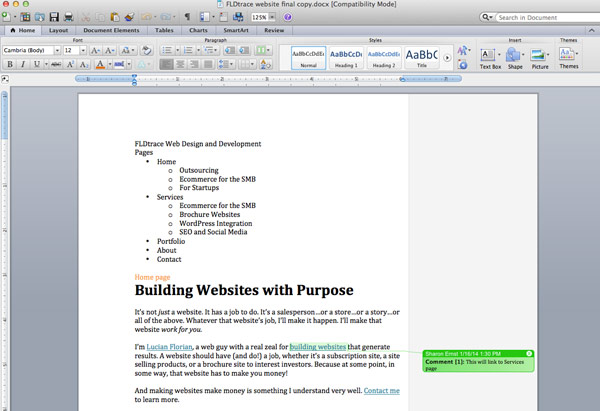Open the Change Case dropdown
Screen dimensions: 600x411
coord(127,50)
